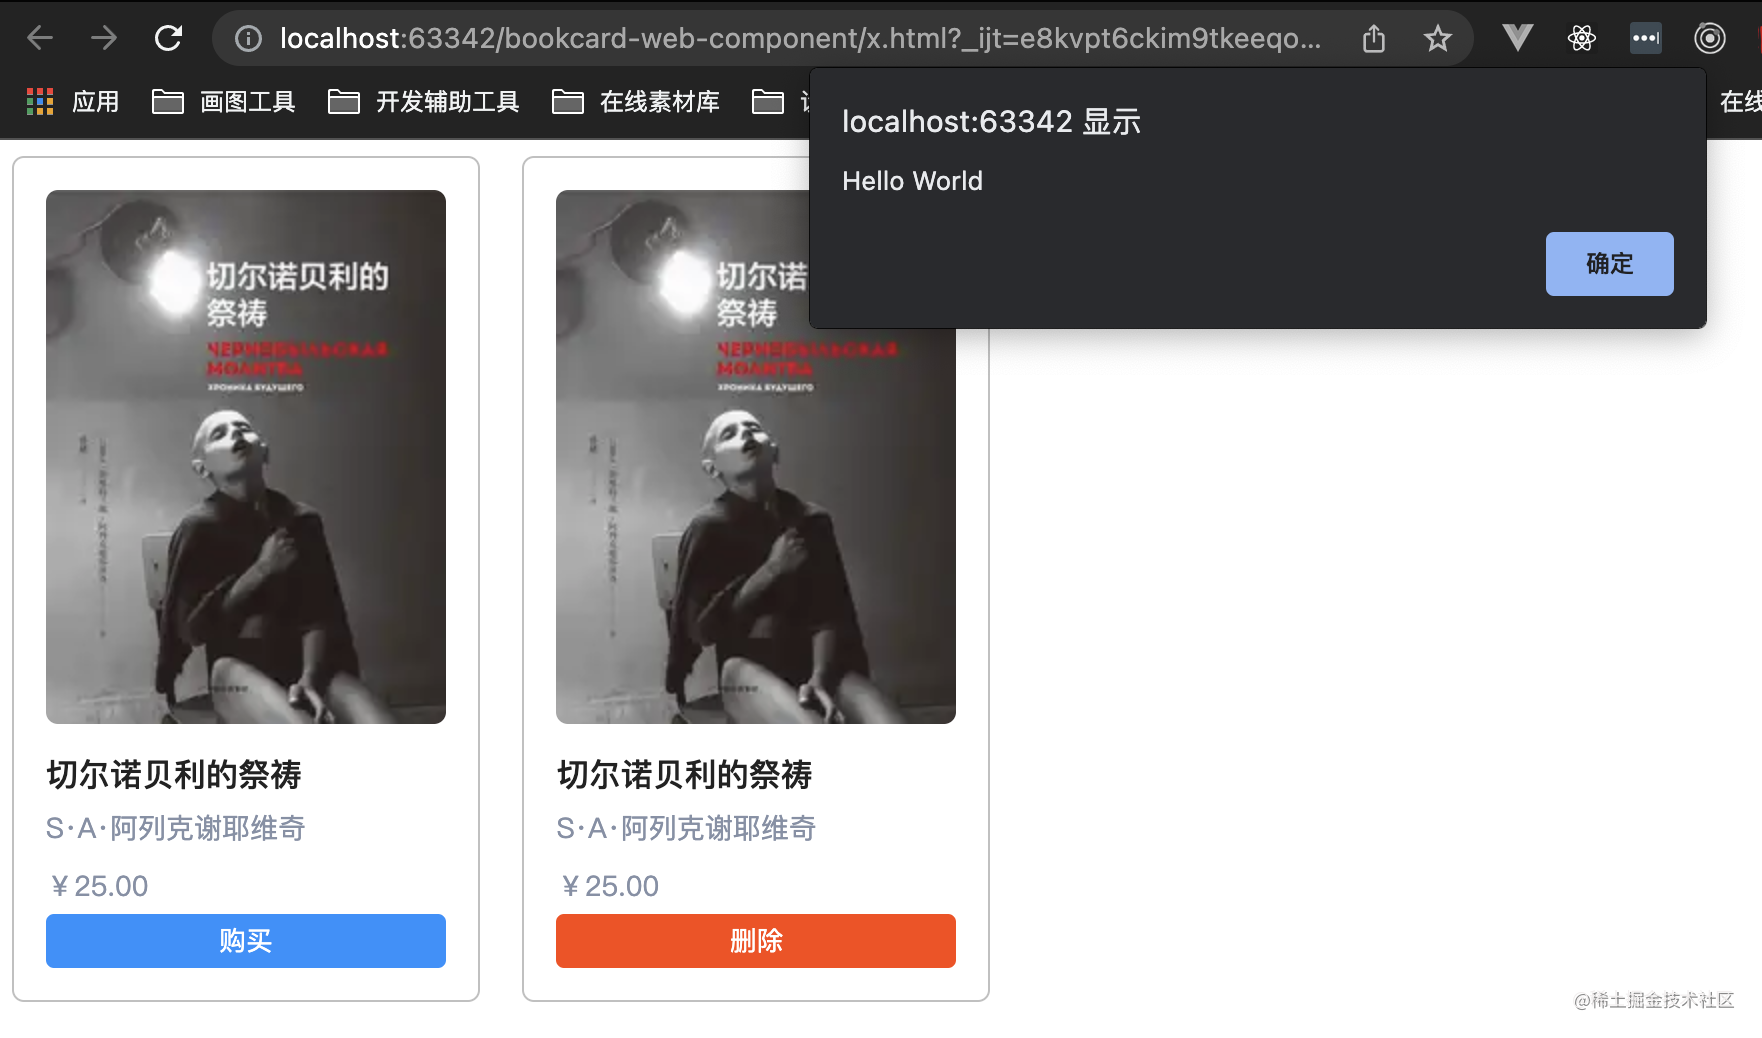Click the extension icon with three dots

[1646, 38]
